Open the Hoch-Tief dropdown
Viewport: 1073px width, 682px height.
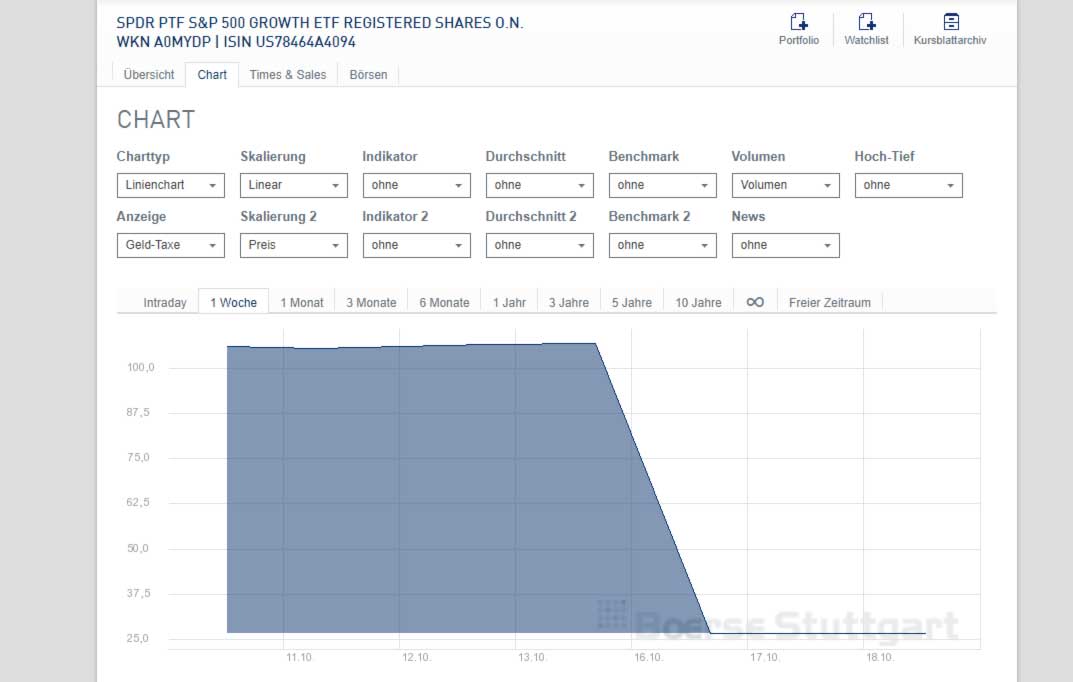(x=908, y=185)
